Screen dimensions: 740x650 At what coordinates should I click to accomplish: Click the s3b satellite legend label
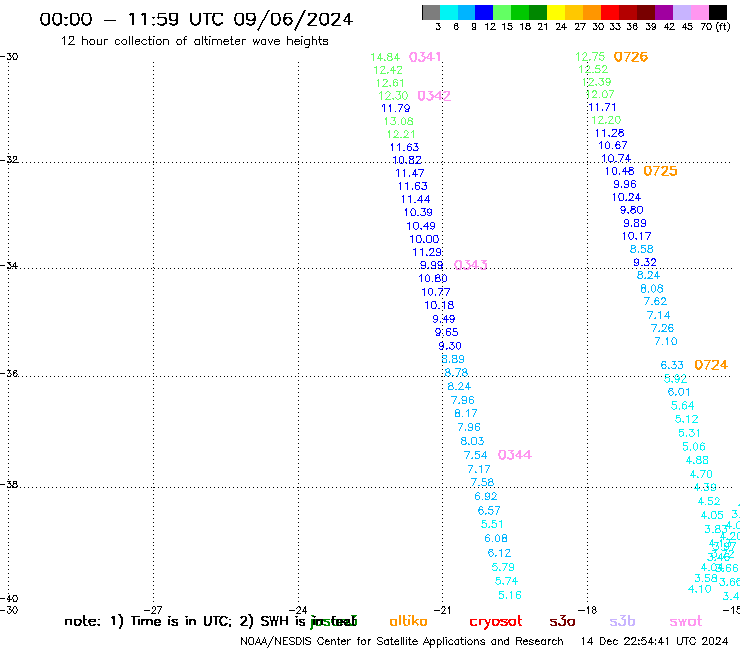pyautogui.click(x=622, y=621)
